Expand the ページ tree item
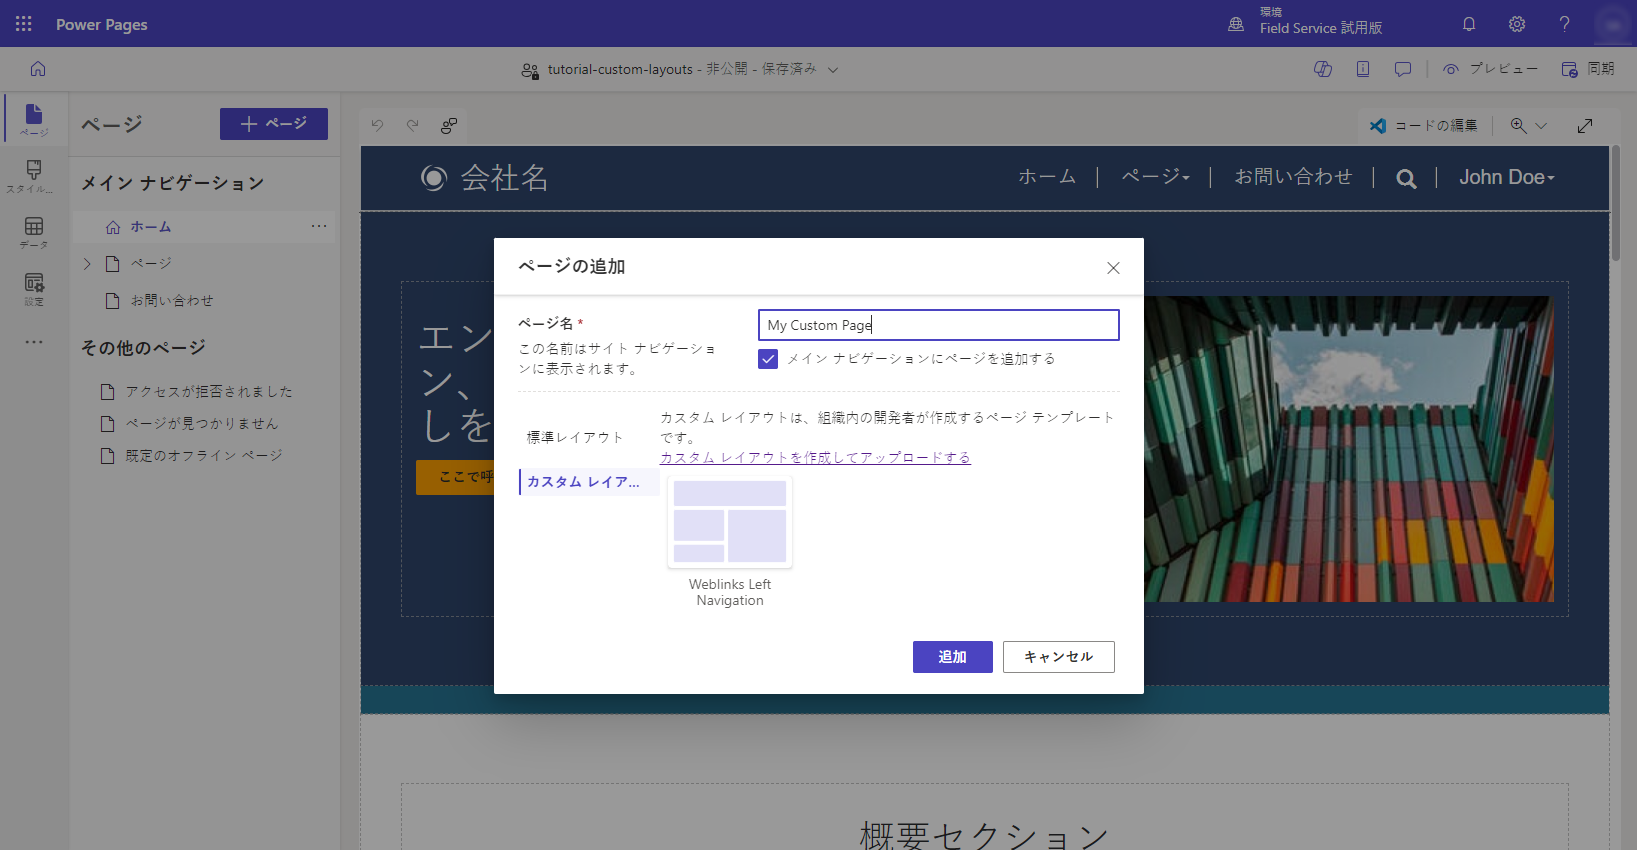This screenshot has width=1637, height=850. tap(87, 264)
